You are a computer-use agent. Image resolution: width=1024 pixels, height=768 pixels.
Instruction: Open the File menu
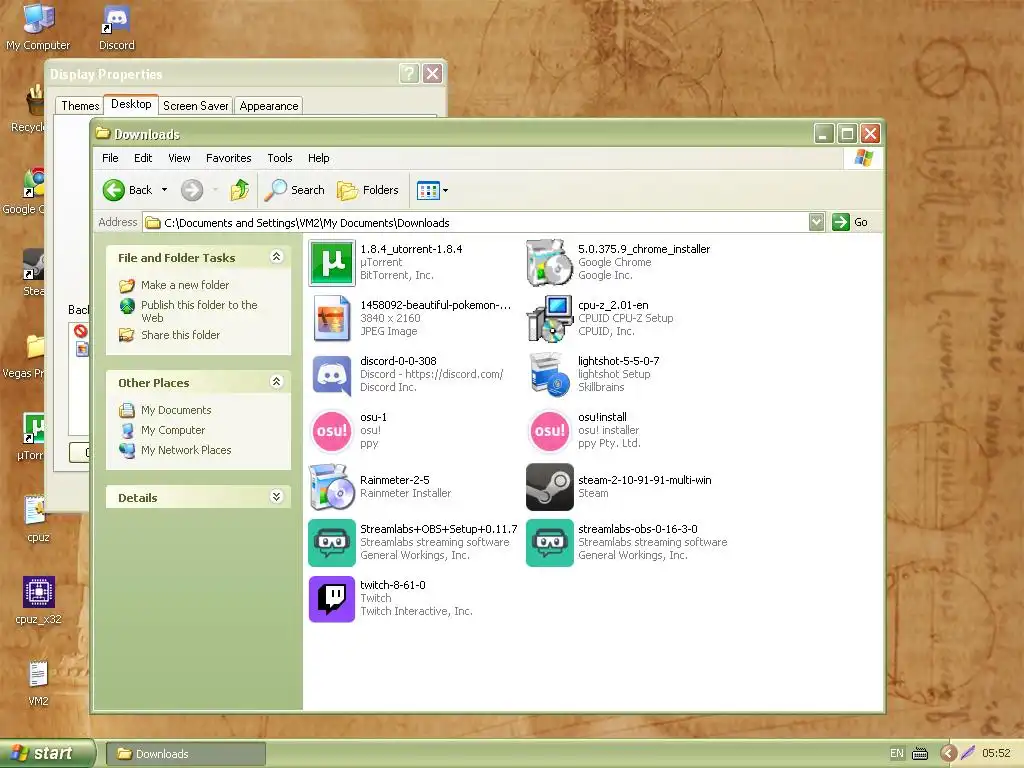click(110, 158)
